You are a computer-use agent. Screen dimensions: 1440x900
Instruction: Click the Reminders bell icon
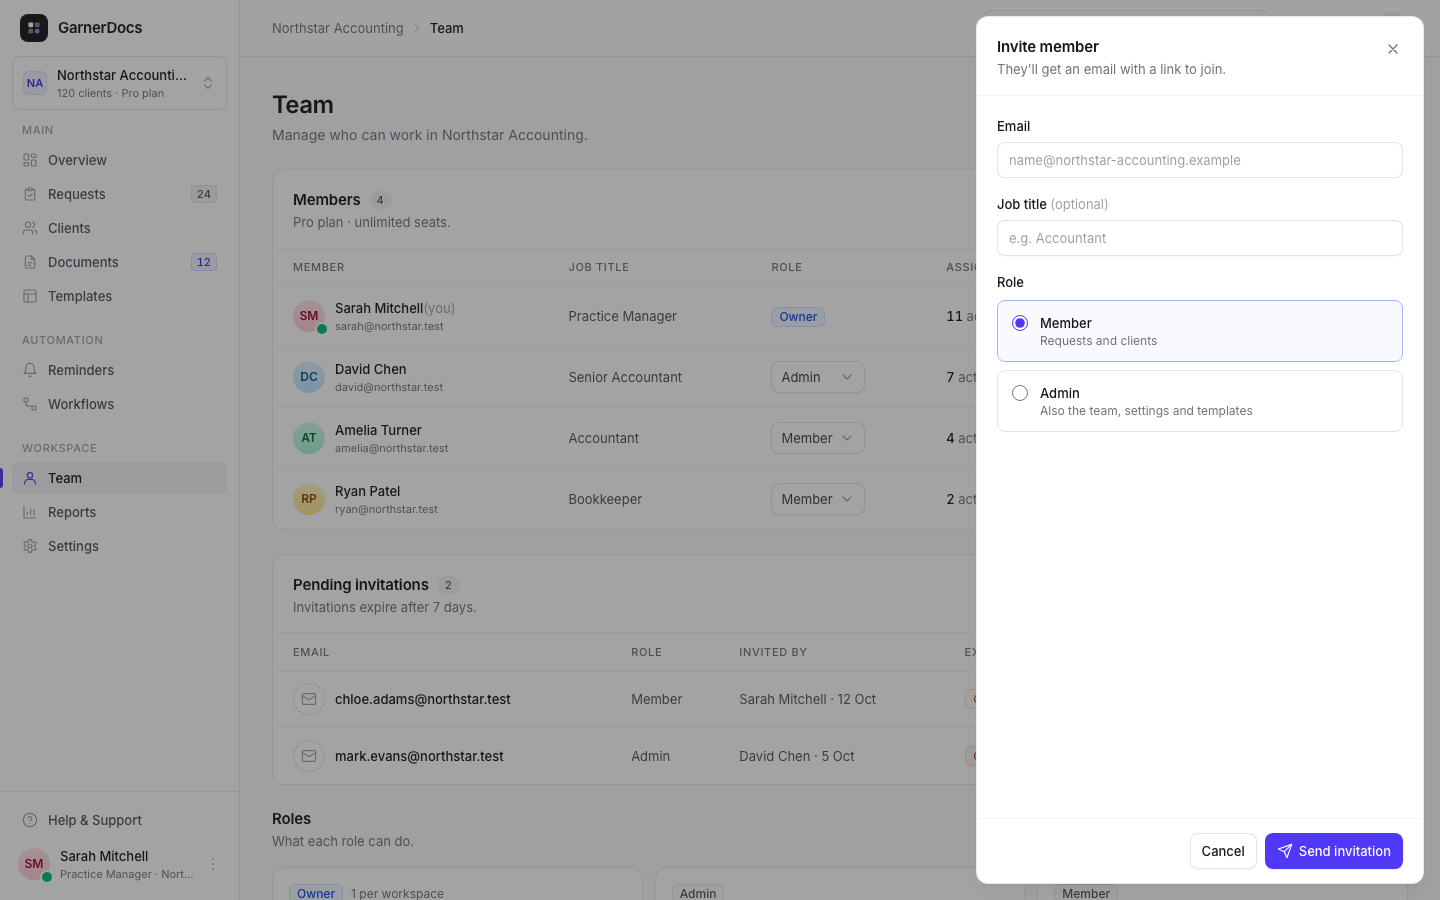[30, 370]
